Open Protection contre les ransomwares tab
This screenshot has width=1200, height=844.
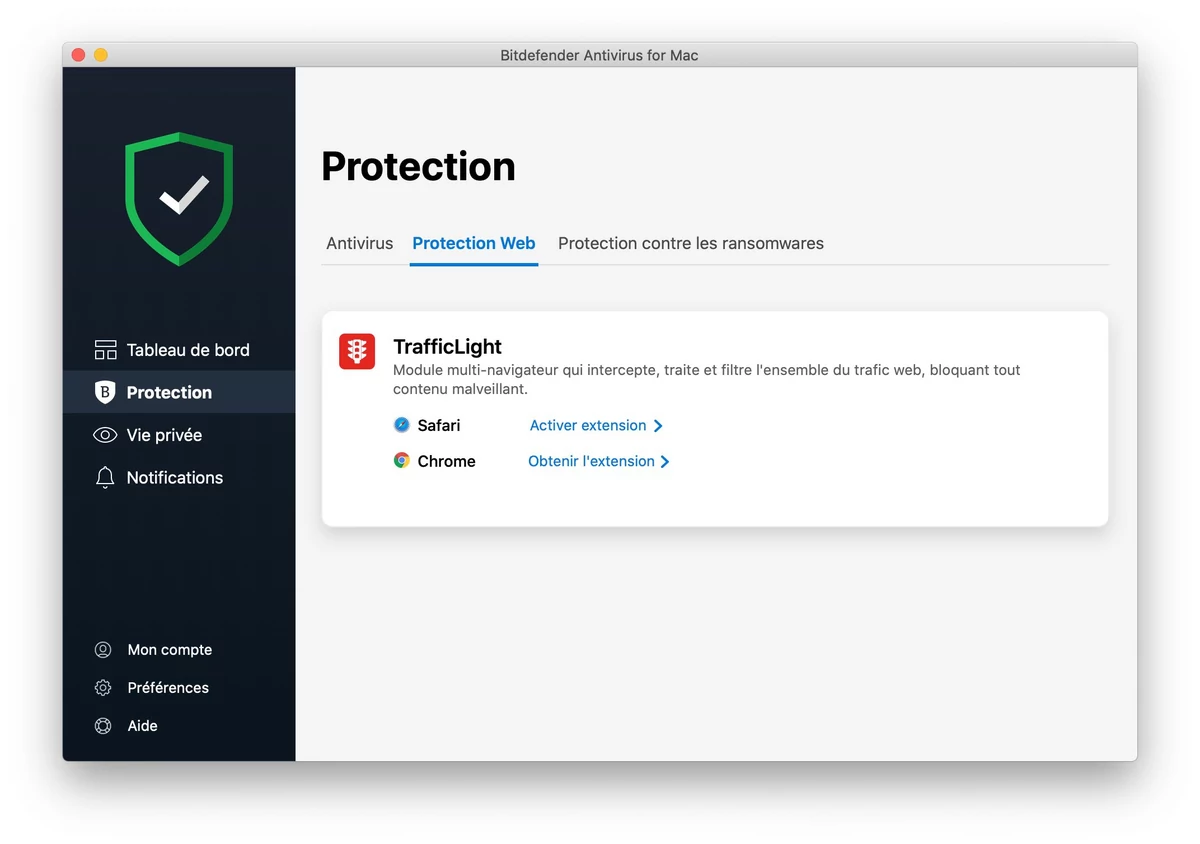tap(691, 243)
